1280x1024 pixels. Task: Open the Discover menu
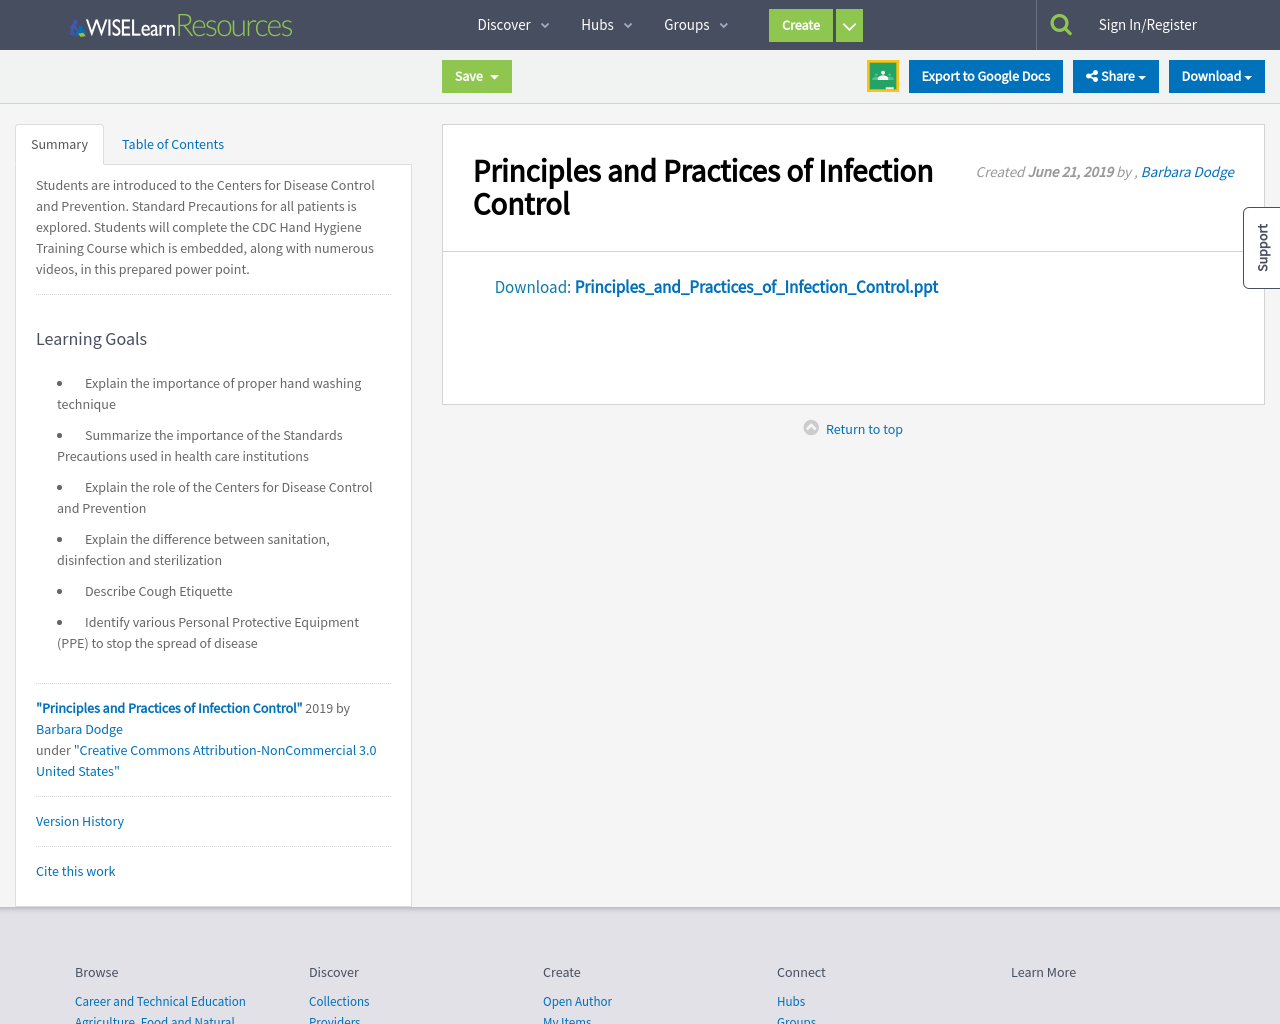[x=504, y=24]
